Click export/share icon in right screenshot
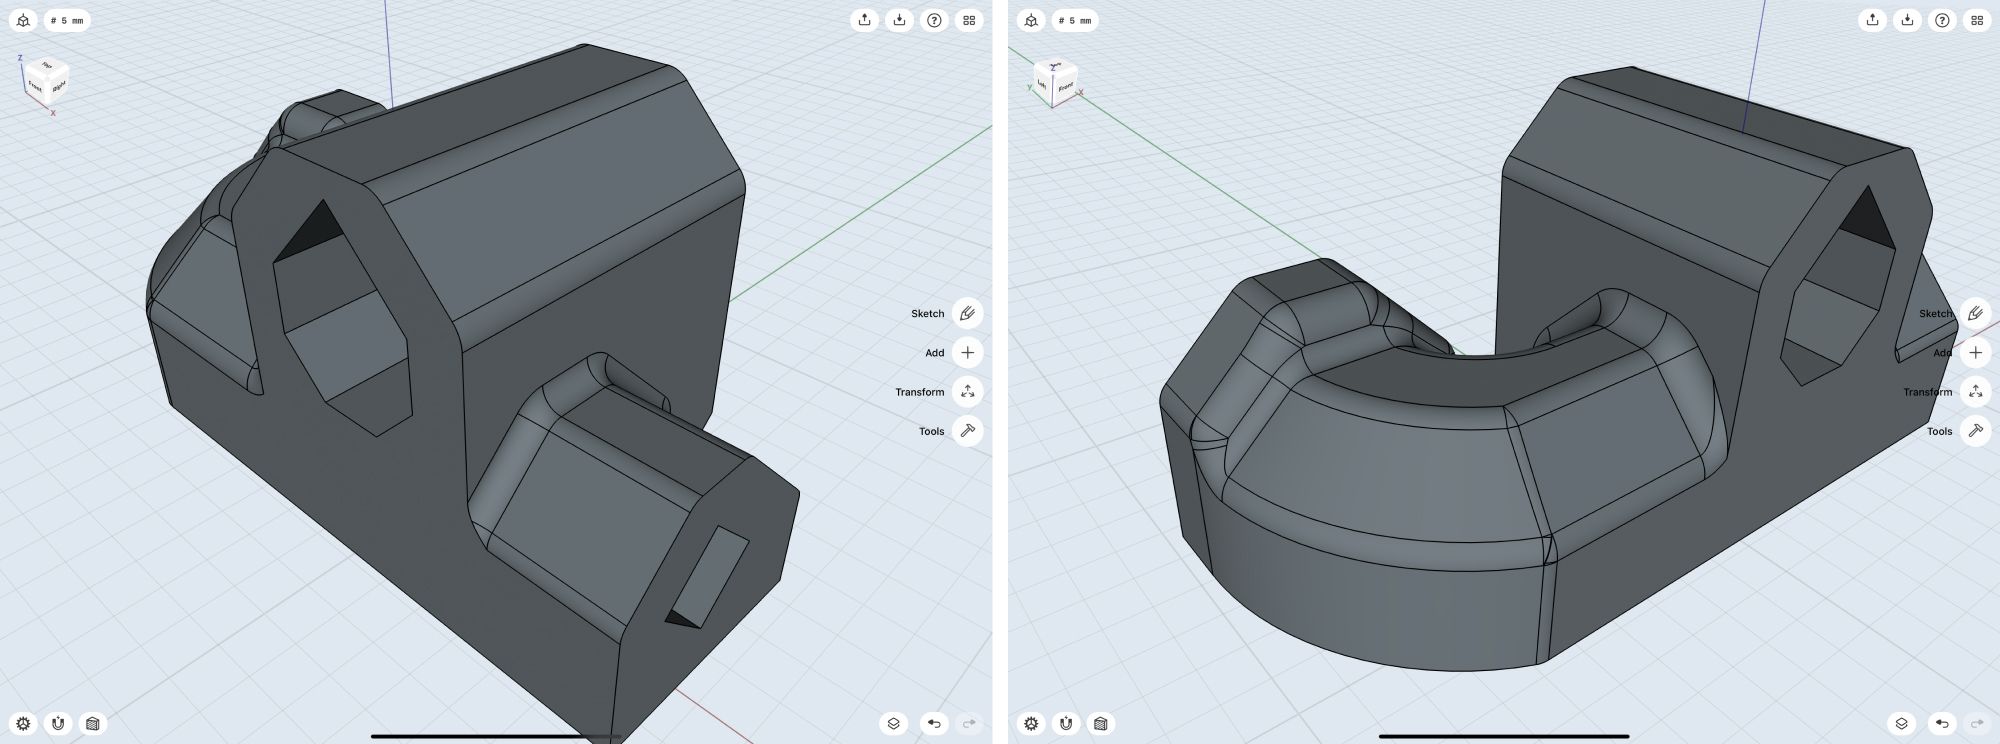Image resolution: width=2000 pixels, height=744 pixels. [1872, 20]
